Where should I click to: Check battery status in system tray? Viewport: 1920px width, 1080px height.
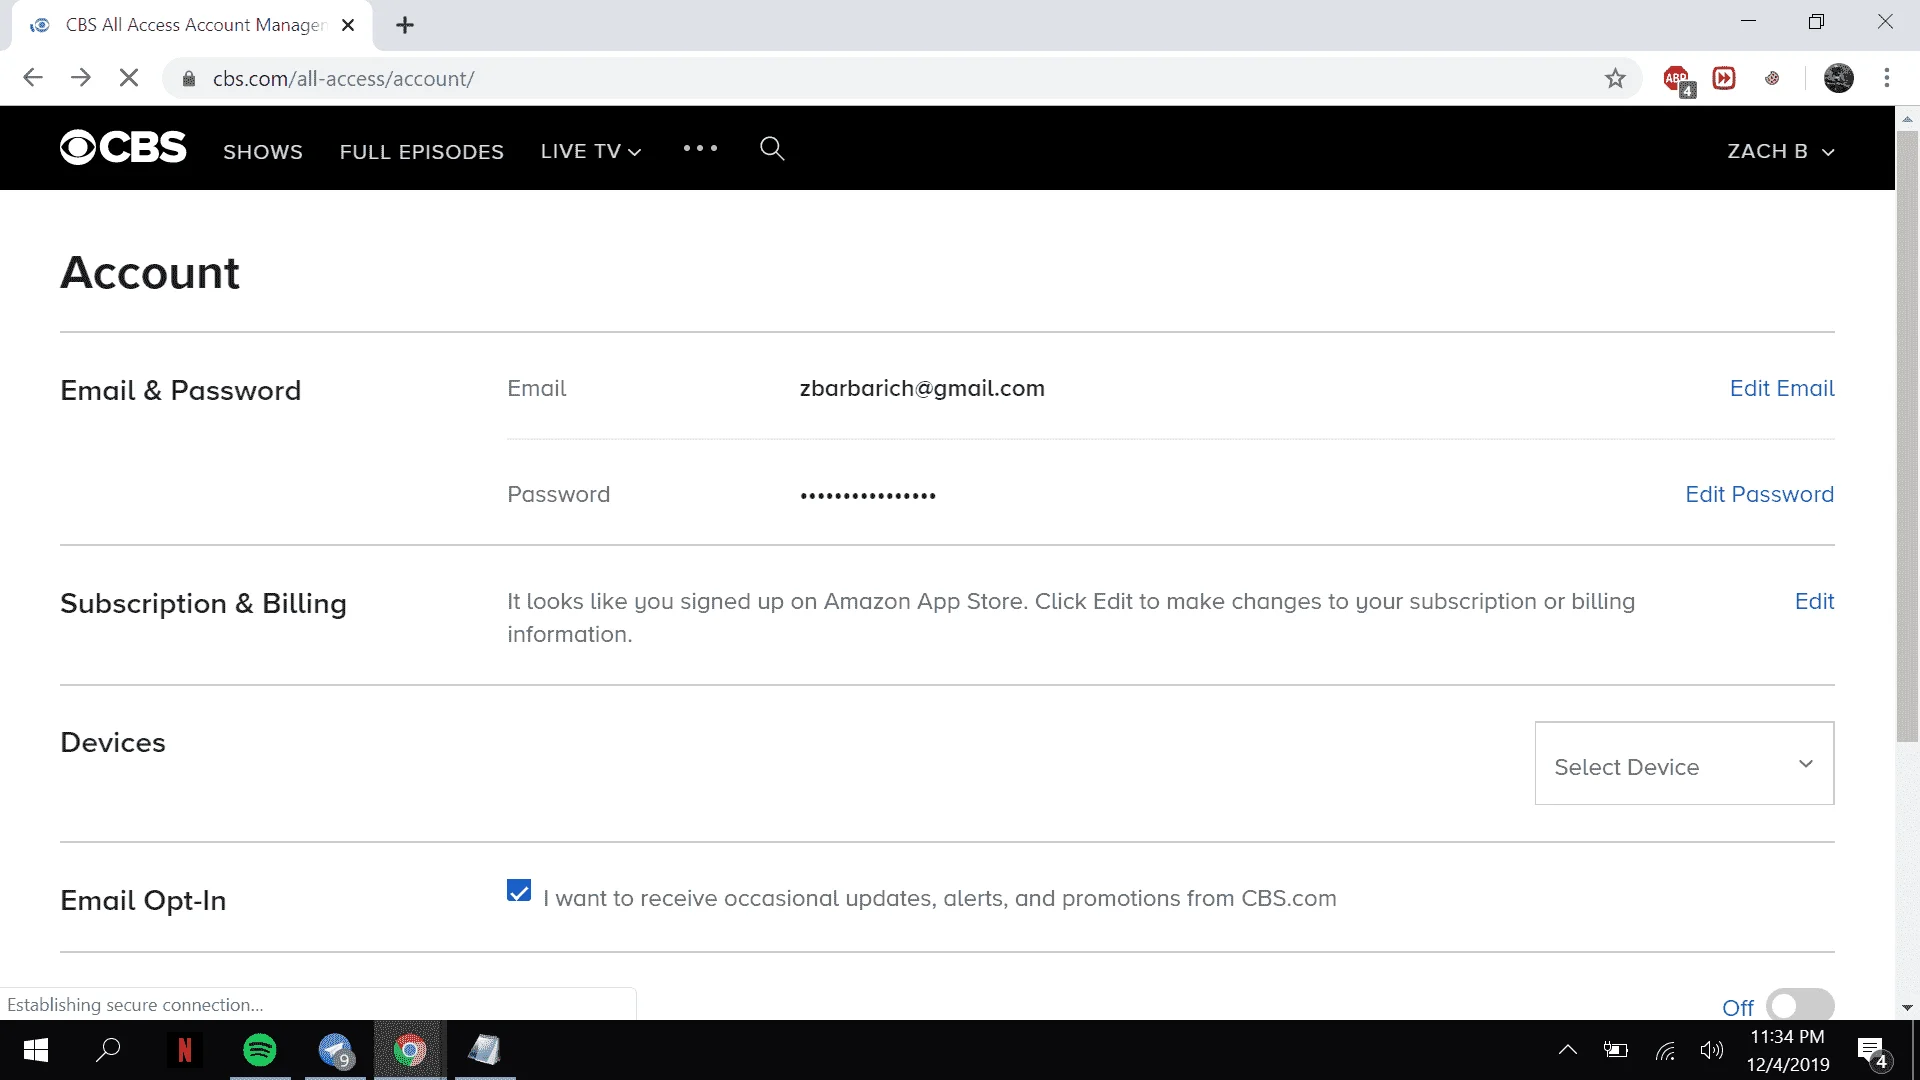click(1616, 1050)
